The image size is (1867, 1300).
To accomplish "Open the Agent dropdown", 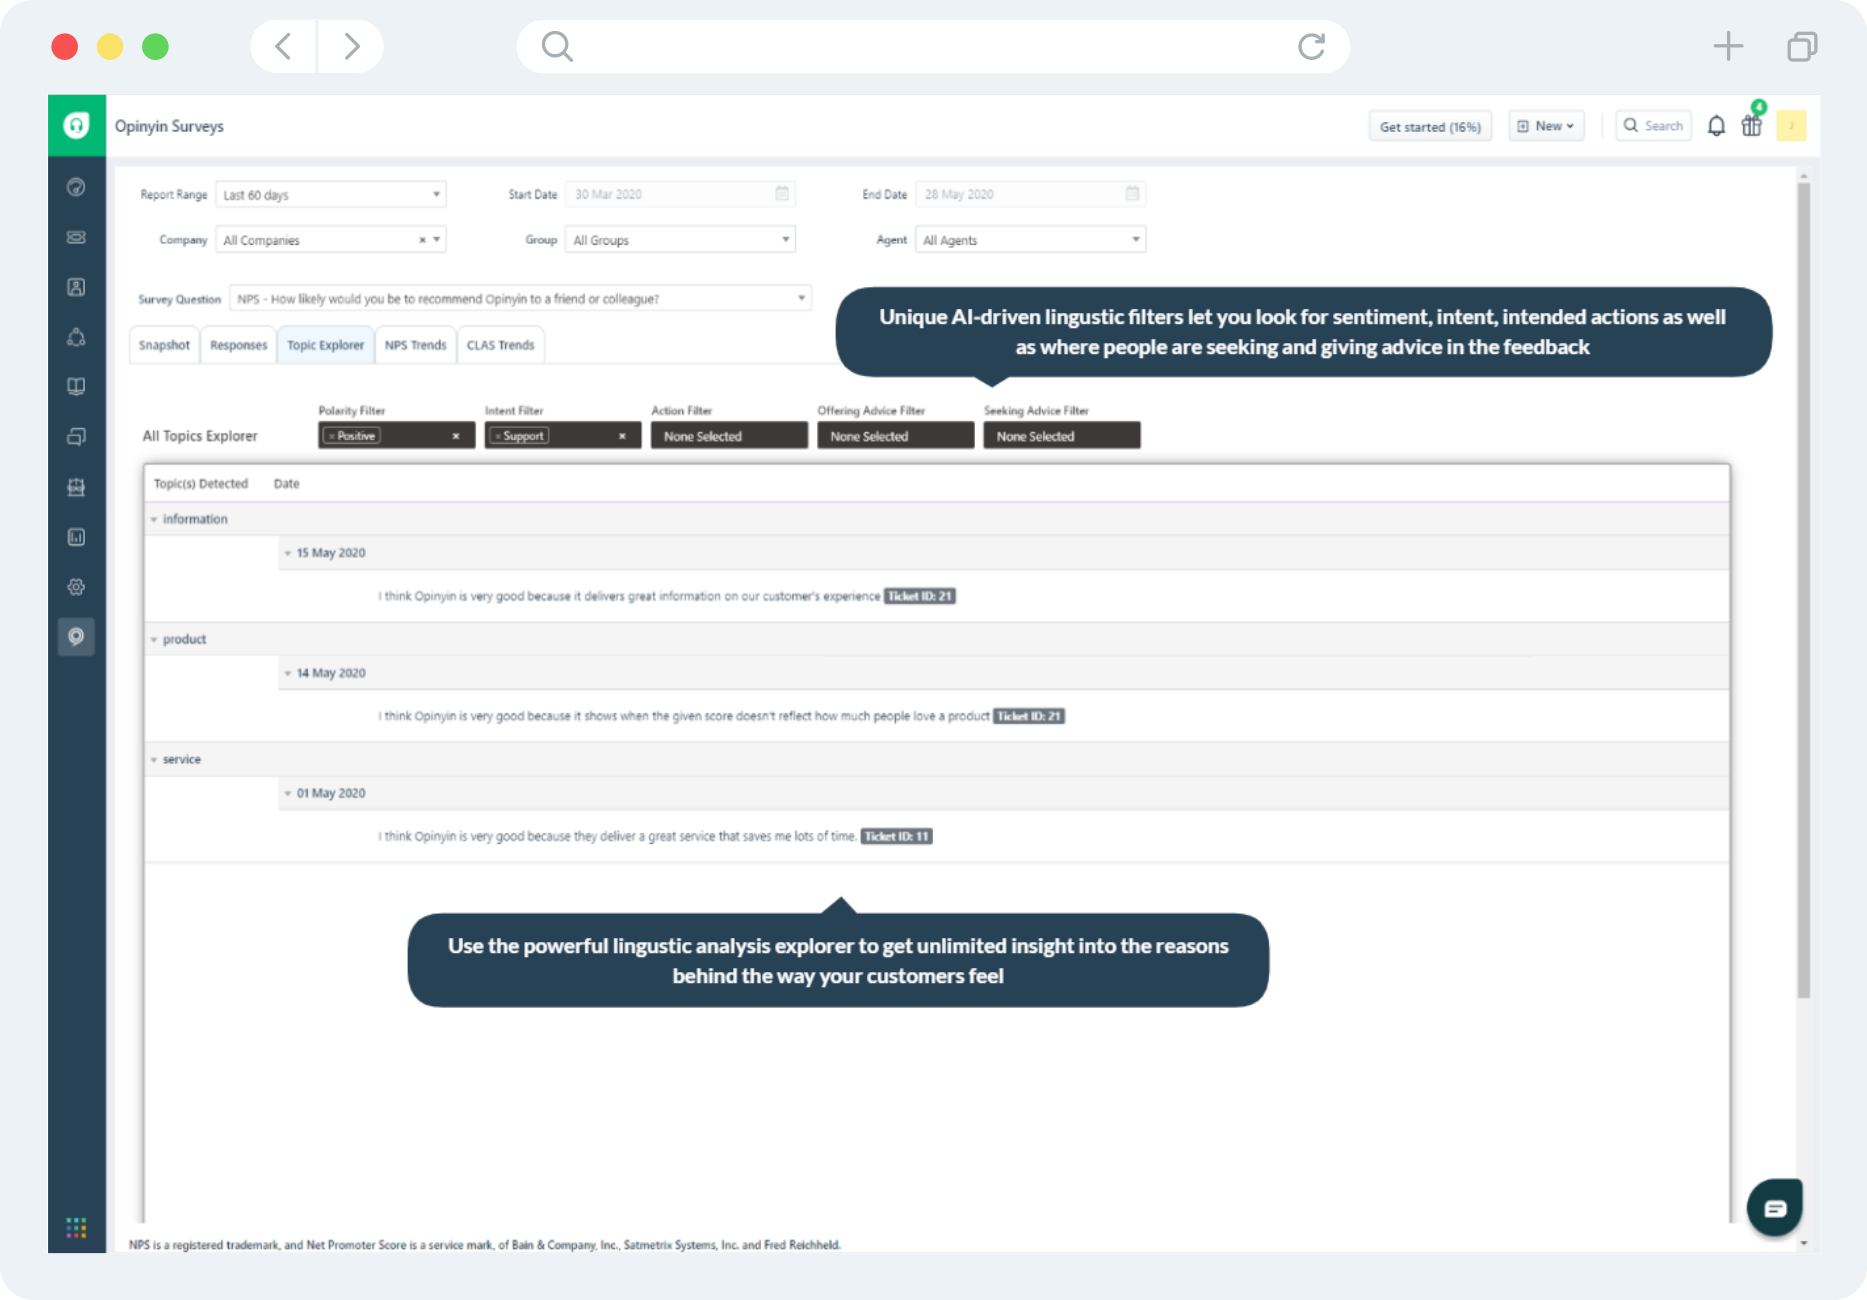I will tap(1031, 240).
